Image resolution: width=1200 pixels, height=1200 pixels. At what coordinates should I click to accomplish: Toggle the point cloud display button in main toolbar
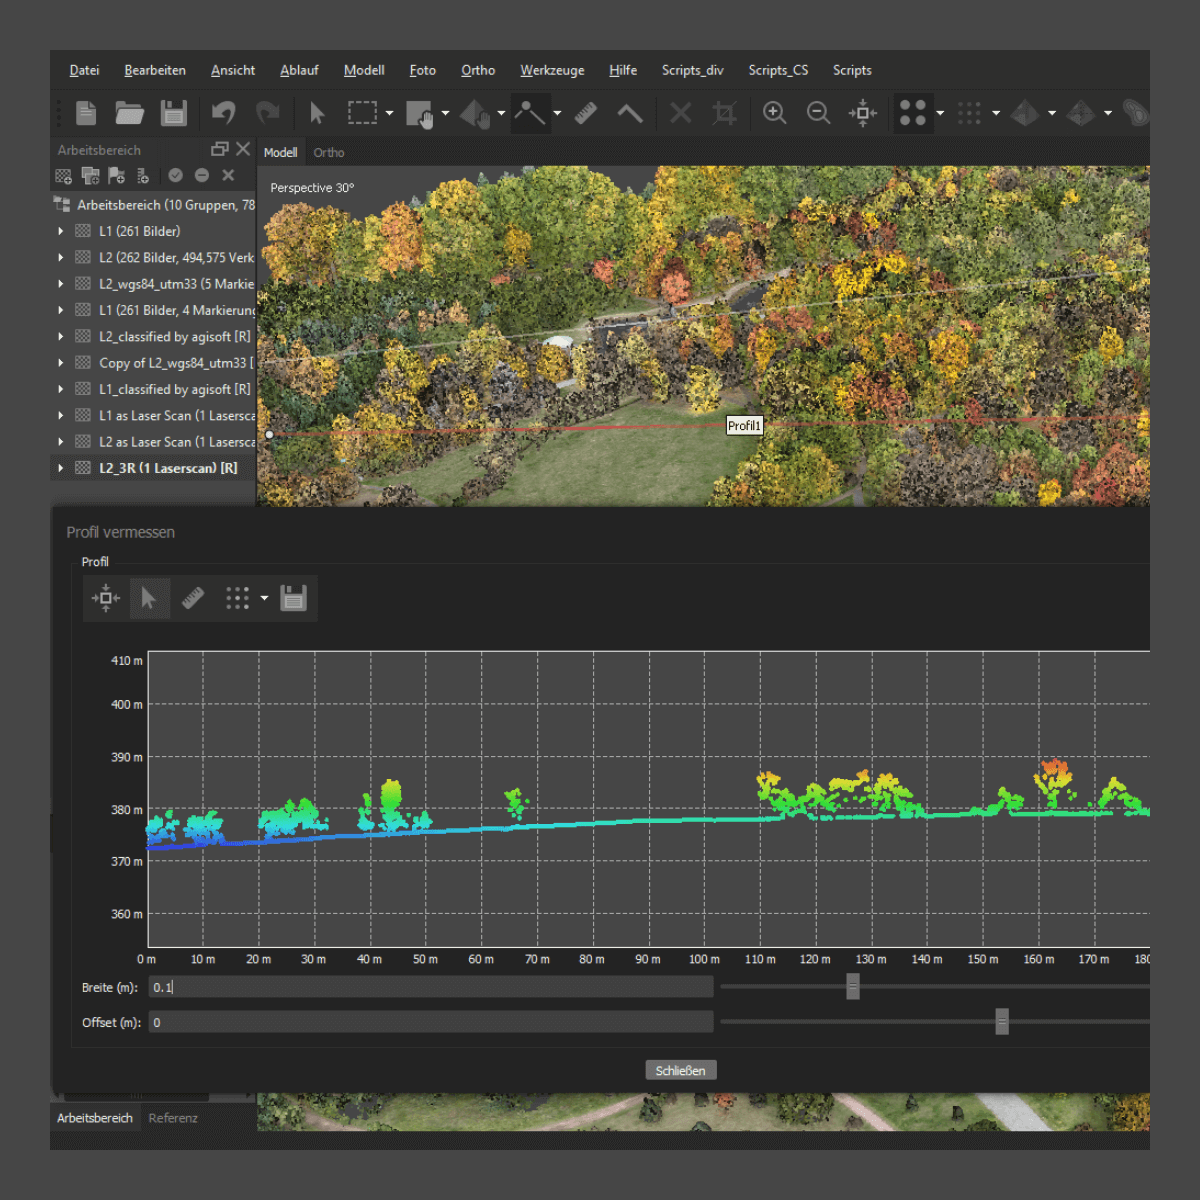(x=912, y=113)
